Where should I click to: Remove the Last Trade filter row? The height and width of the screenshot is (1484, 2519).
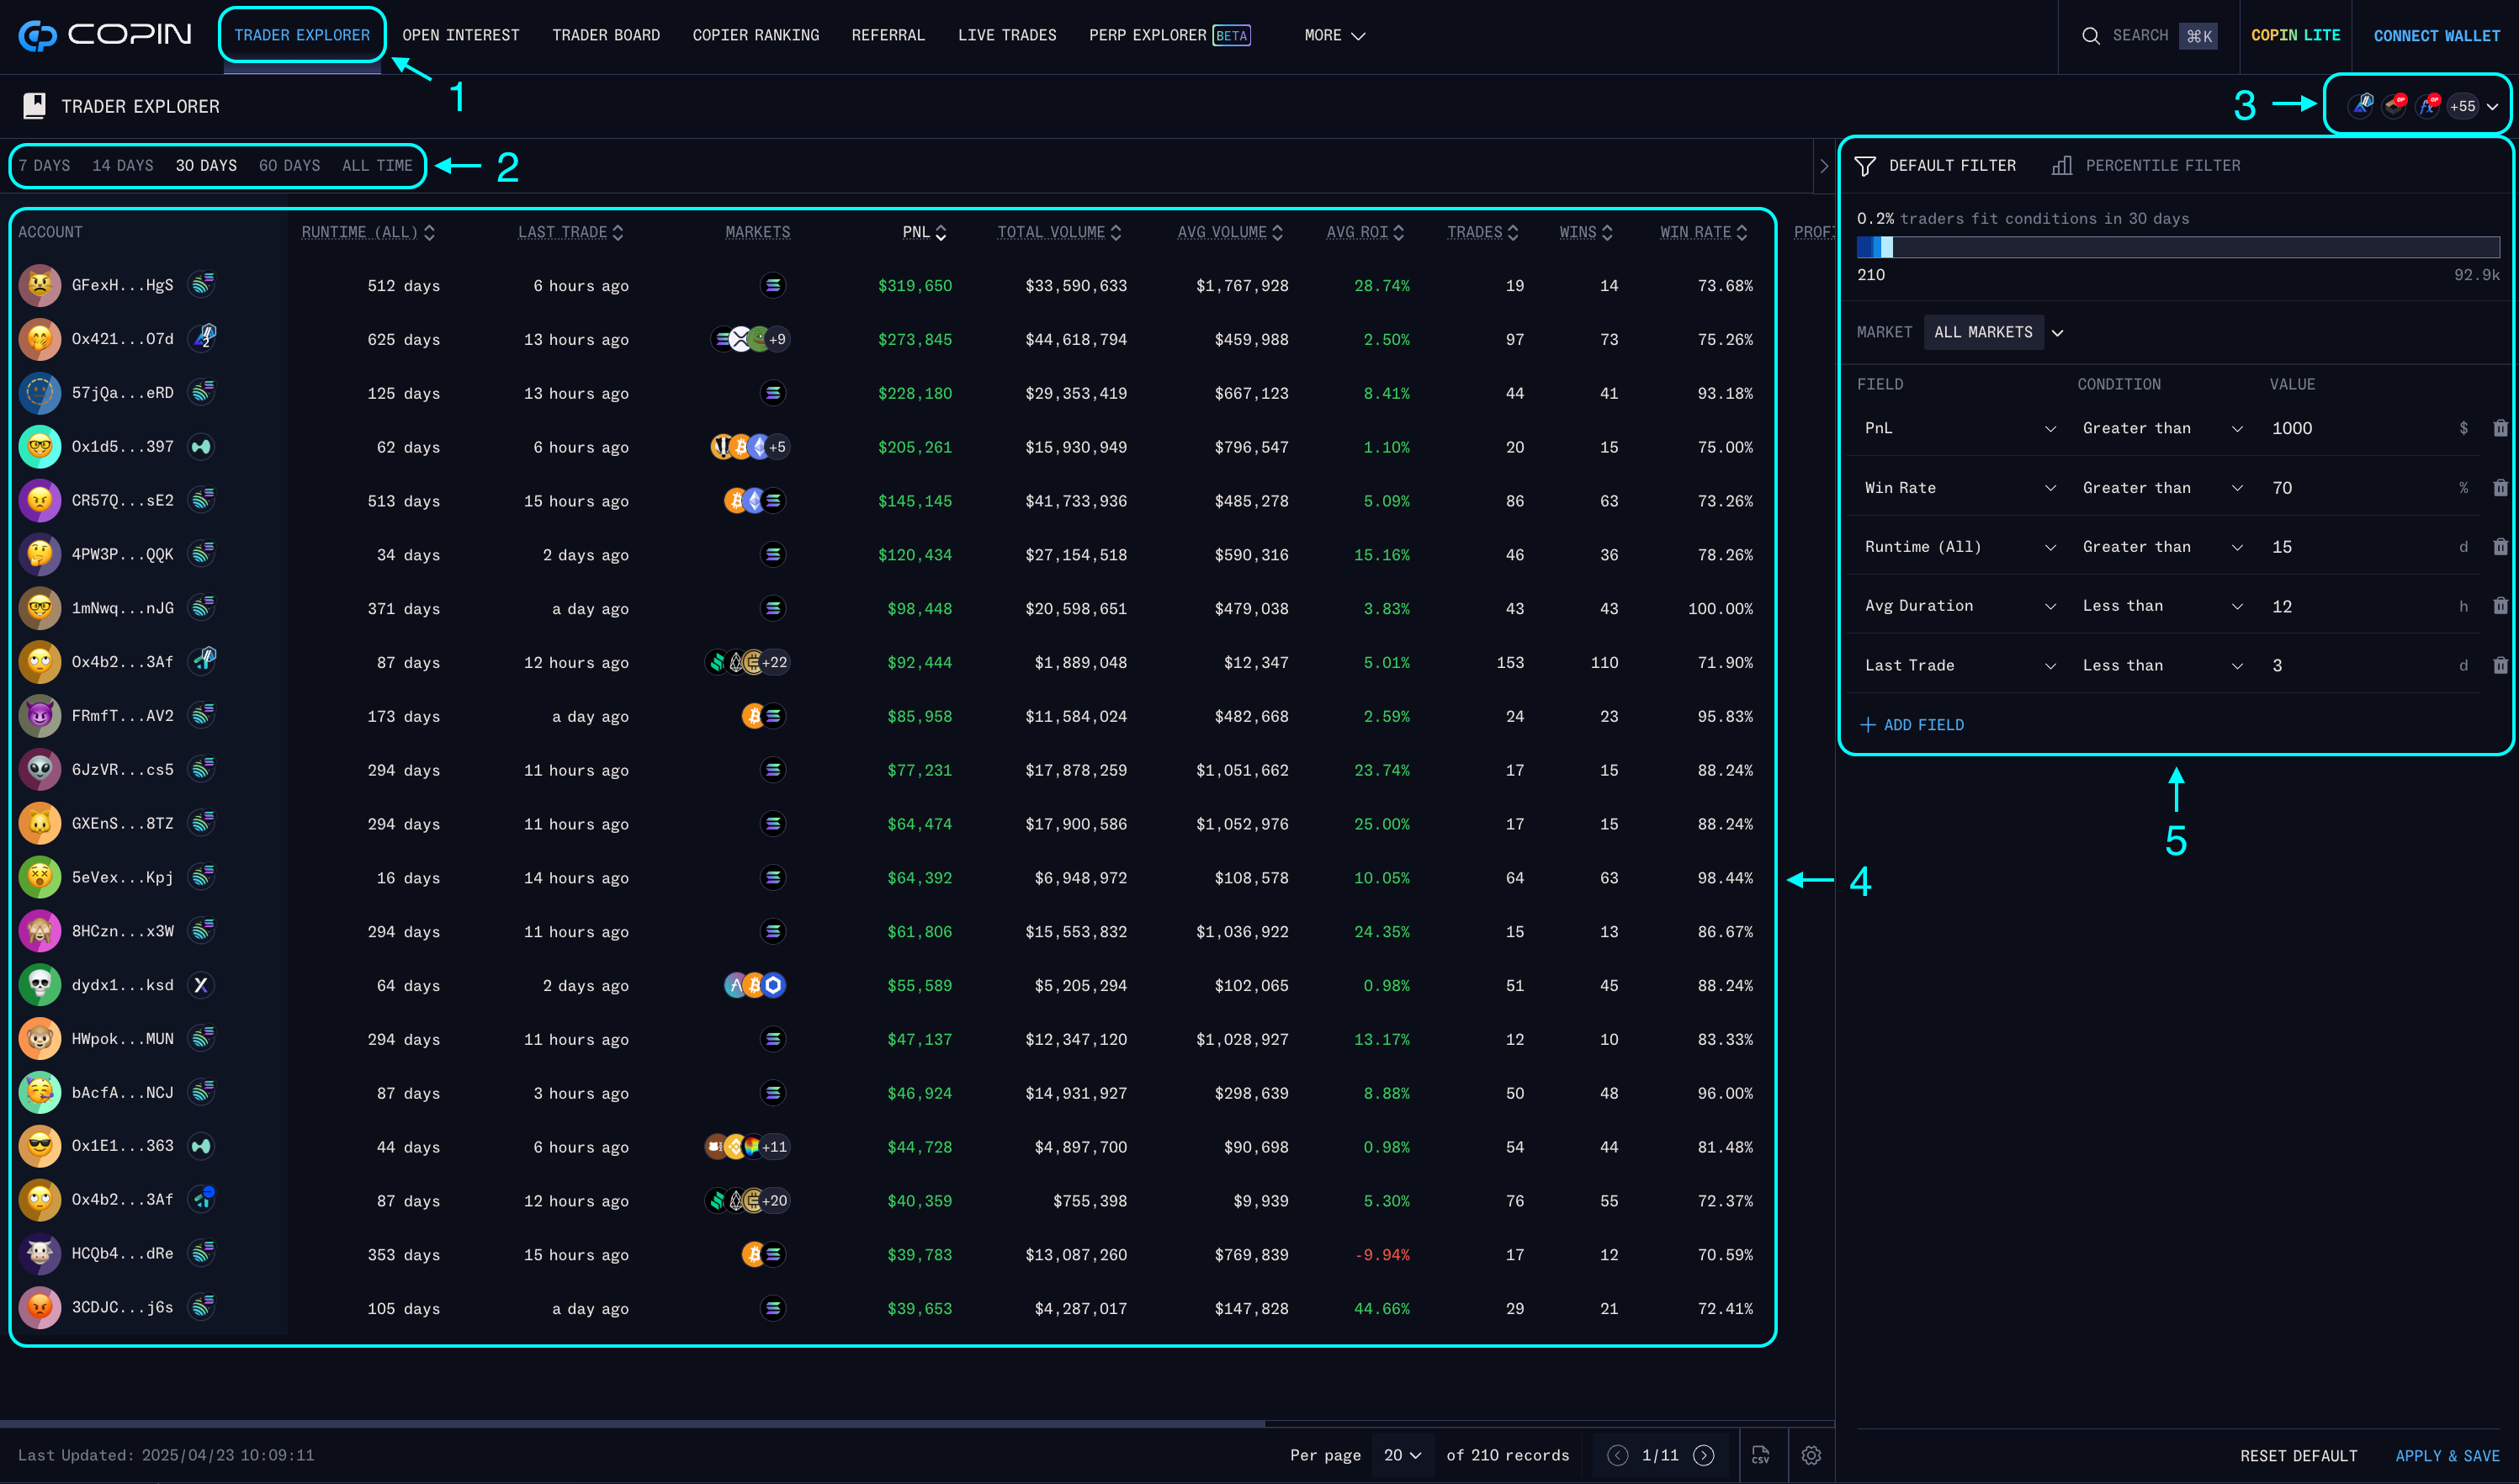(2500, 665)
